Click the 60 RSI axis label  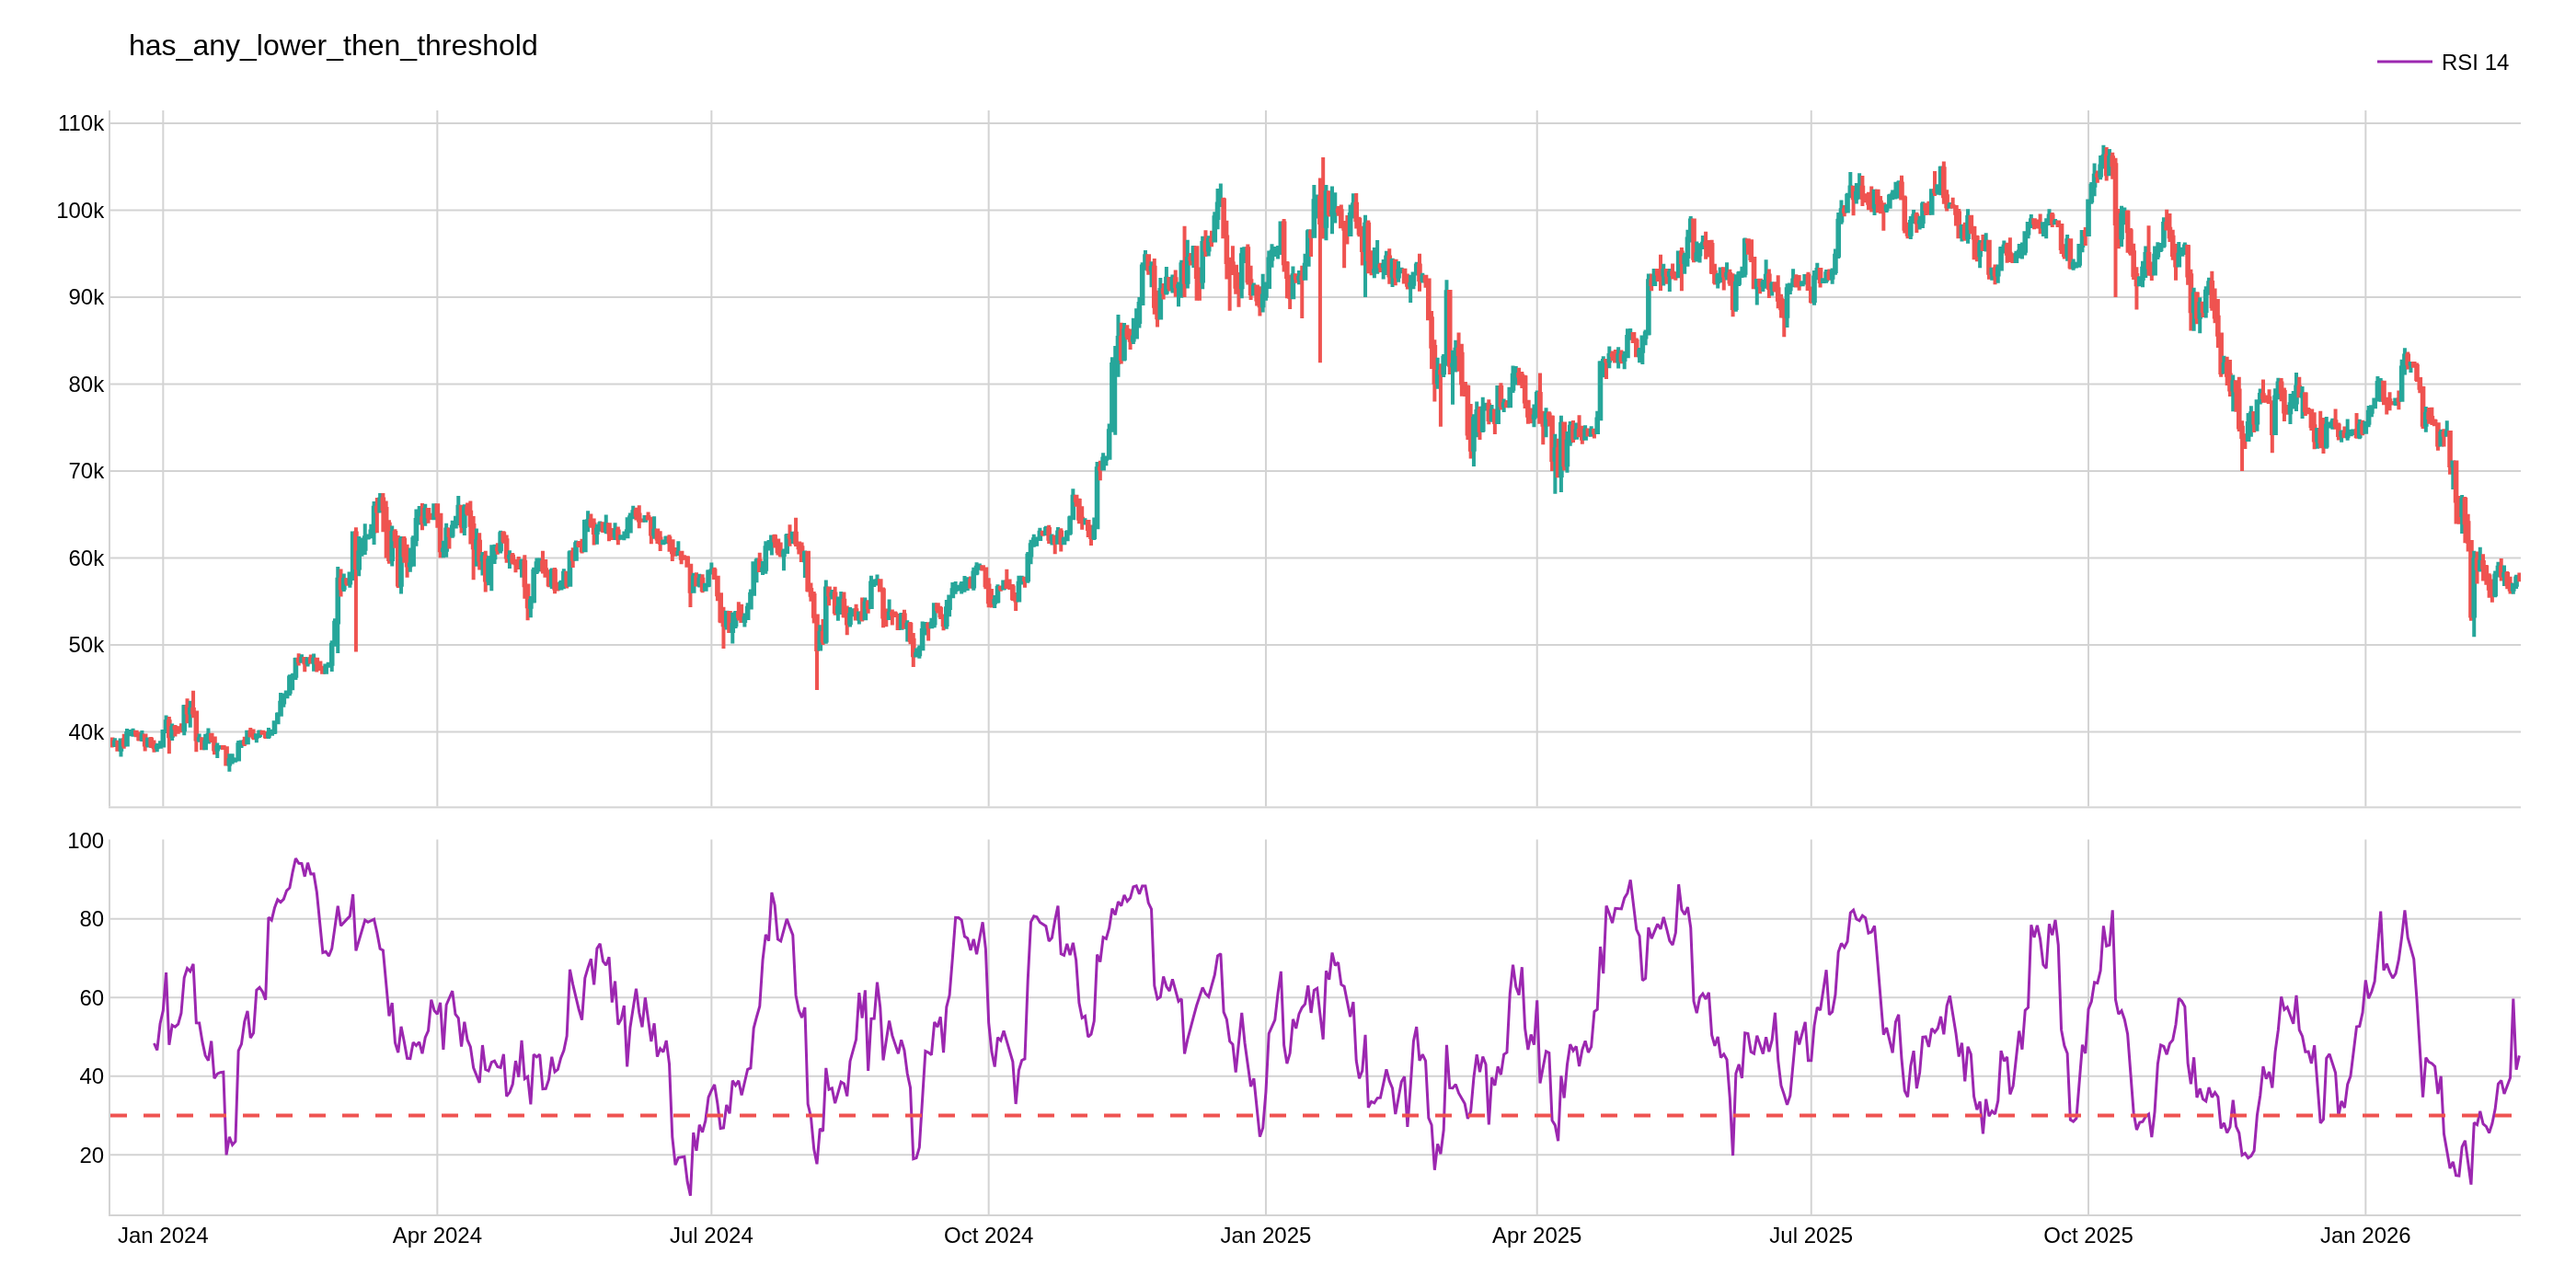point(91,998)
